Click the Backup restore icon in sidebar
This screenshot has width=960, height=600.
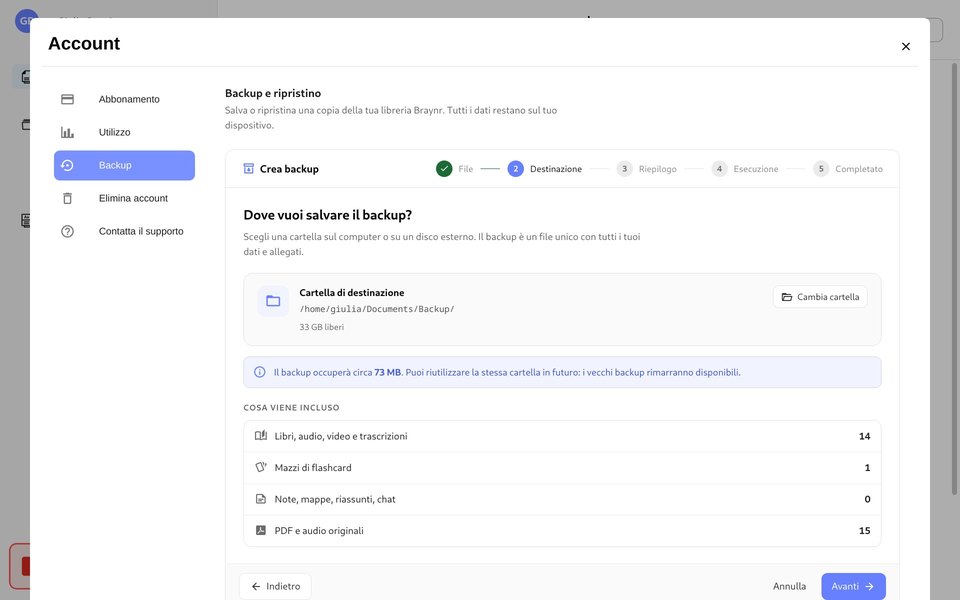(x=67, y=165)
